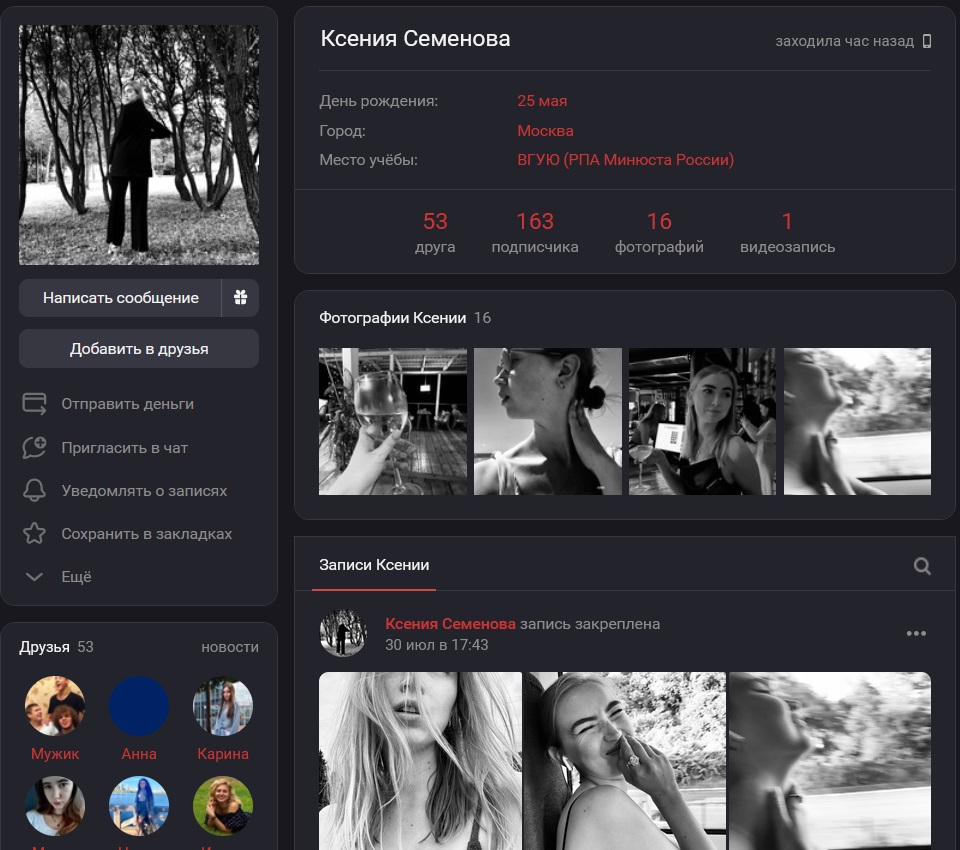Select the Записи Ксении tab
This screenshot has height=850, width=960.
pos(374,565)
